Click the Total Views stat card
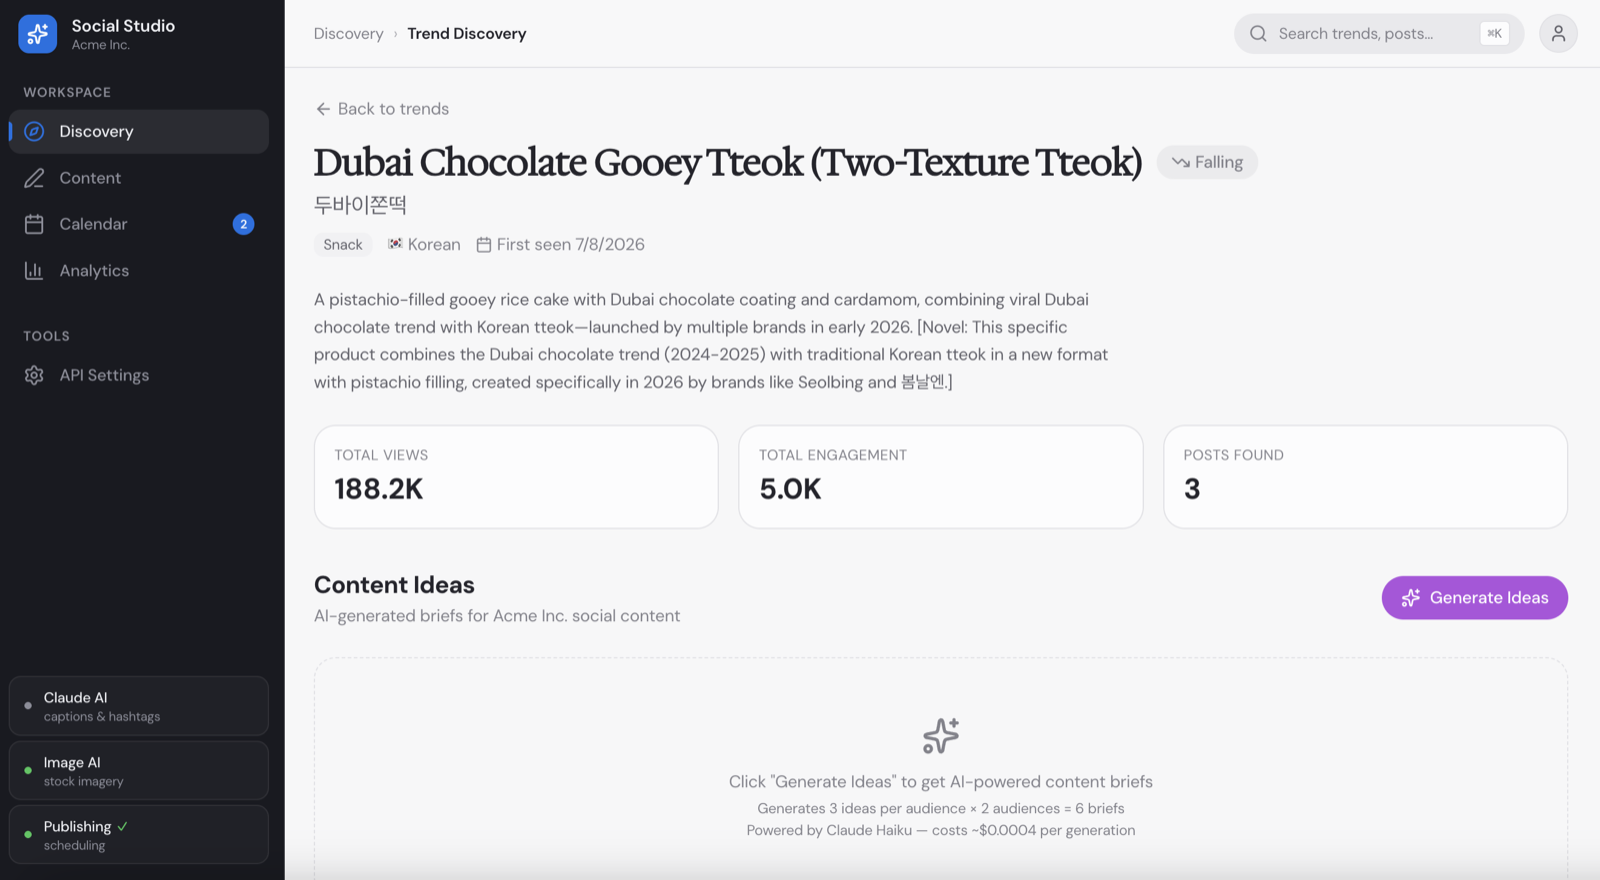Viewport: 1600px width, 880px height. pyautogui.click(x=516, y=477)
